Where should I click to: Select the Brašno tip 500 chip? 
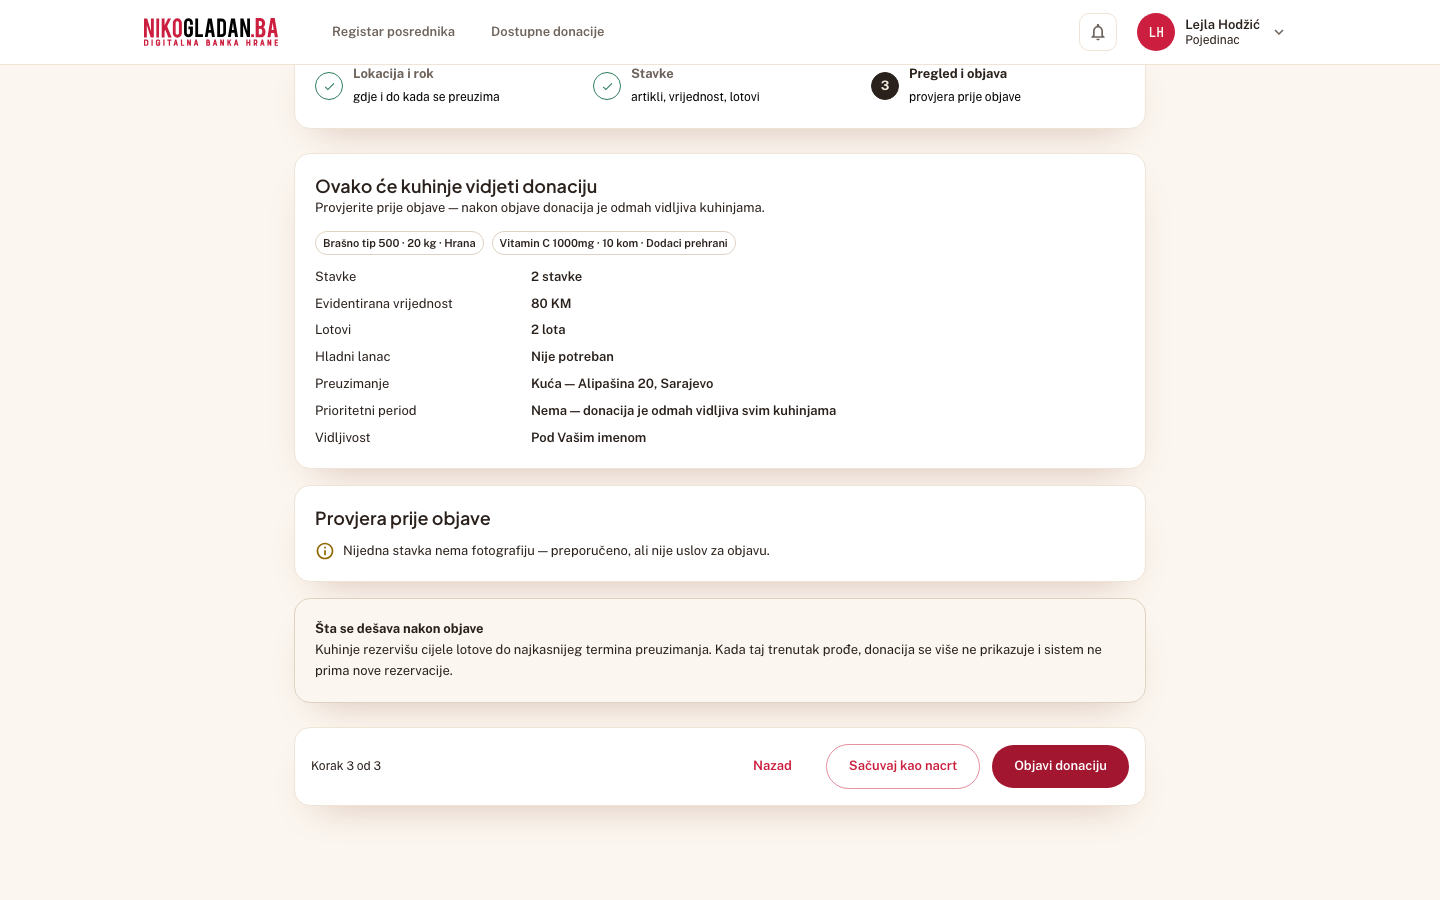point(399,243)
